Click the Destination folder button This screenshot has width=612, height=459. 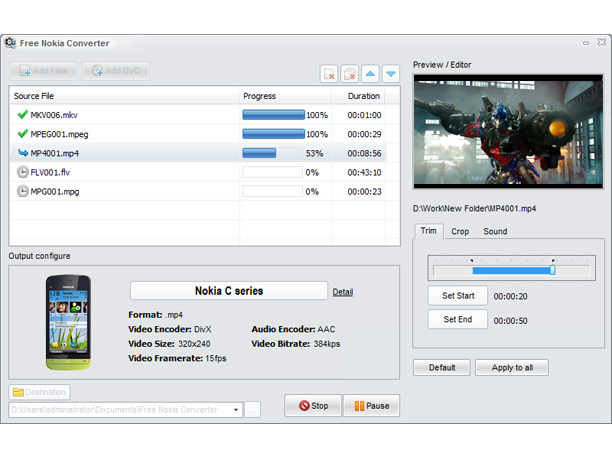[x=39, y=392]
